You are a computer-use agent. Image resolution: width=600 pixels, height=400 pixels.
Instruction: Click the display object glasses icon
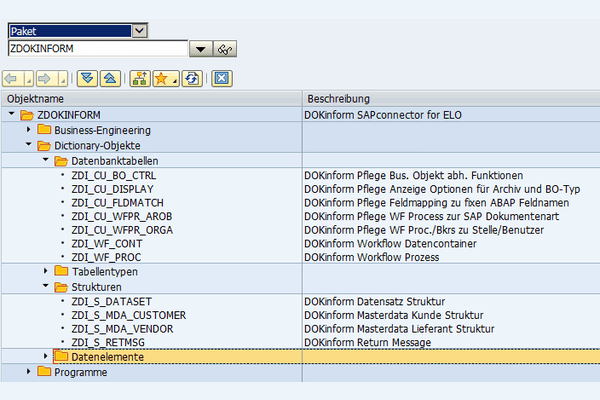pyautogui.click(x=225, y=49)
